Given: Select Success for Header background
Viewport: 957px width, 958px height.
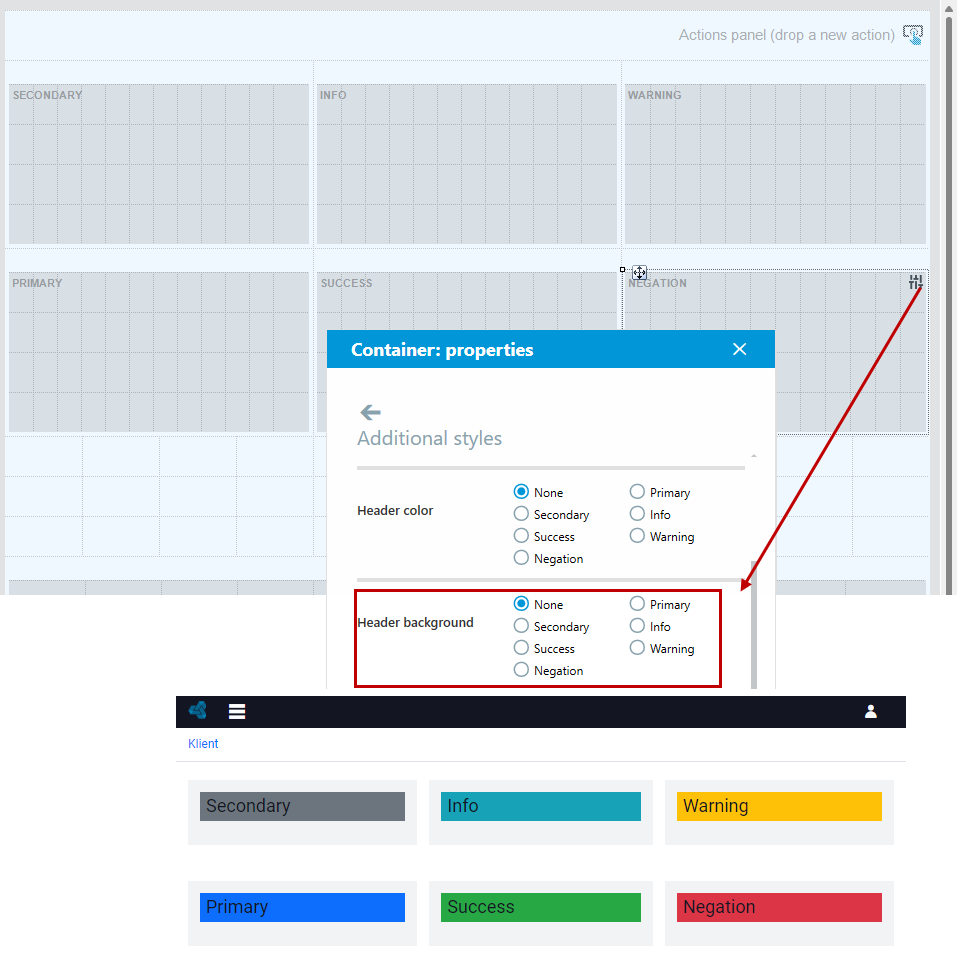Looking at the screenshot, I should coord(521,648).
